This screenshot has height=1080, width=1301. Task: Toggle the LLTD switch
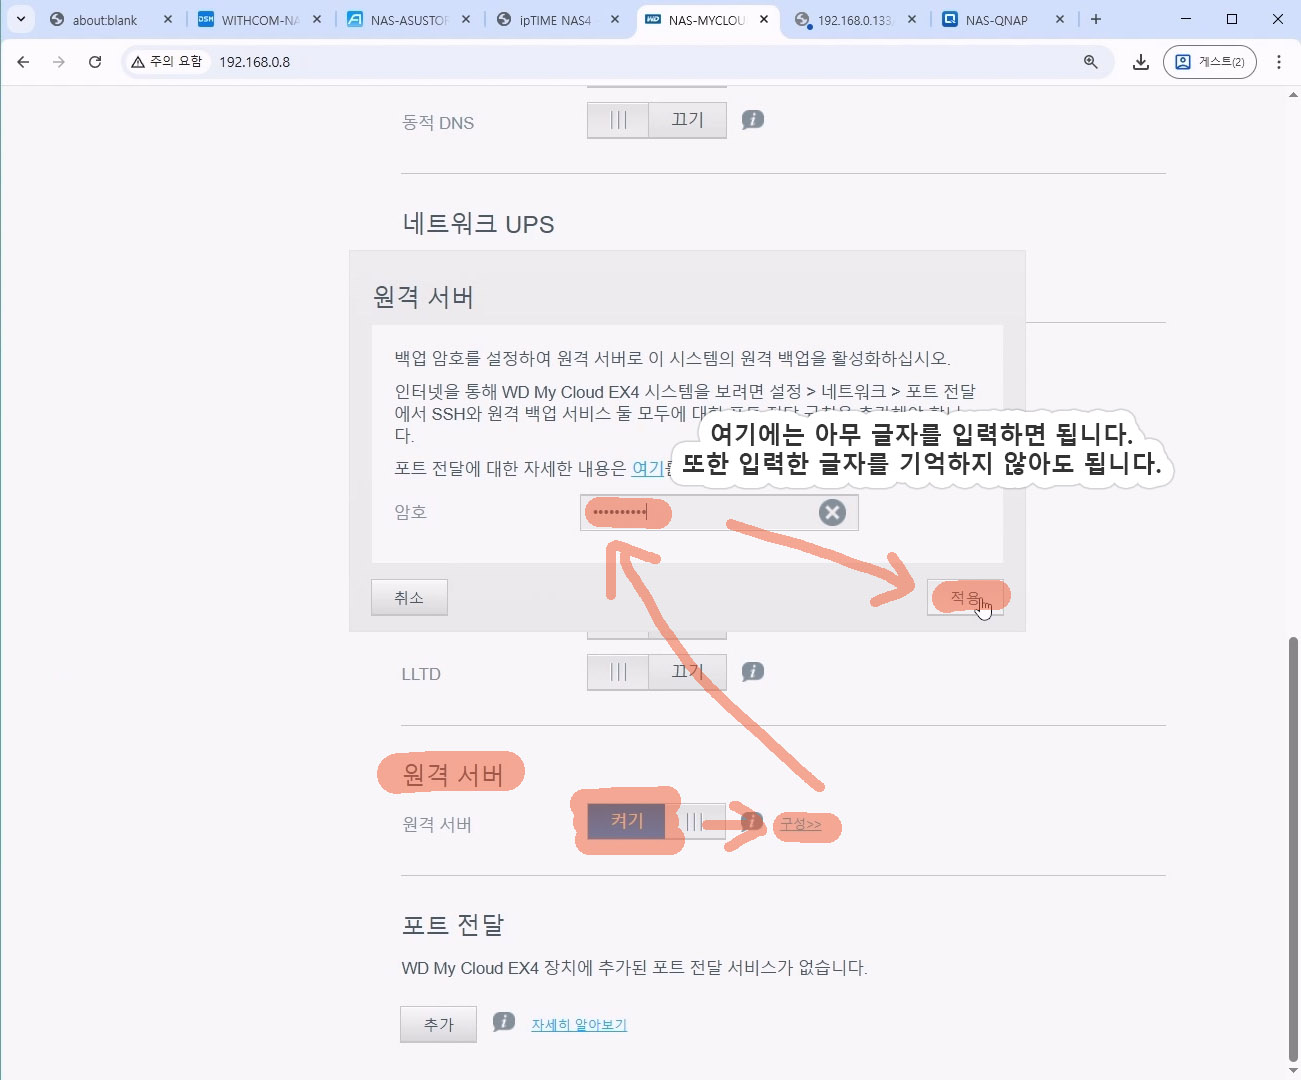[x=656, y=672]
